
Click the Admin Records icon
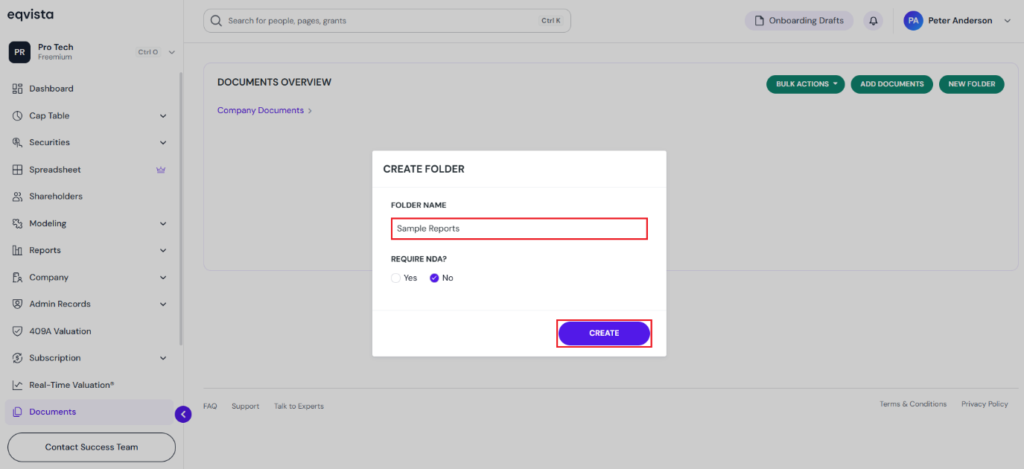[18, 304]
